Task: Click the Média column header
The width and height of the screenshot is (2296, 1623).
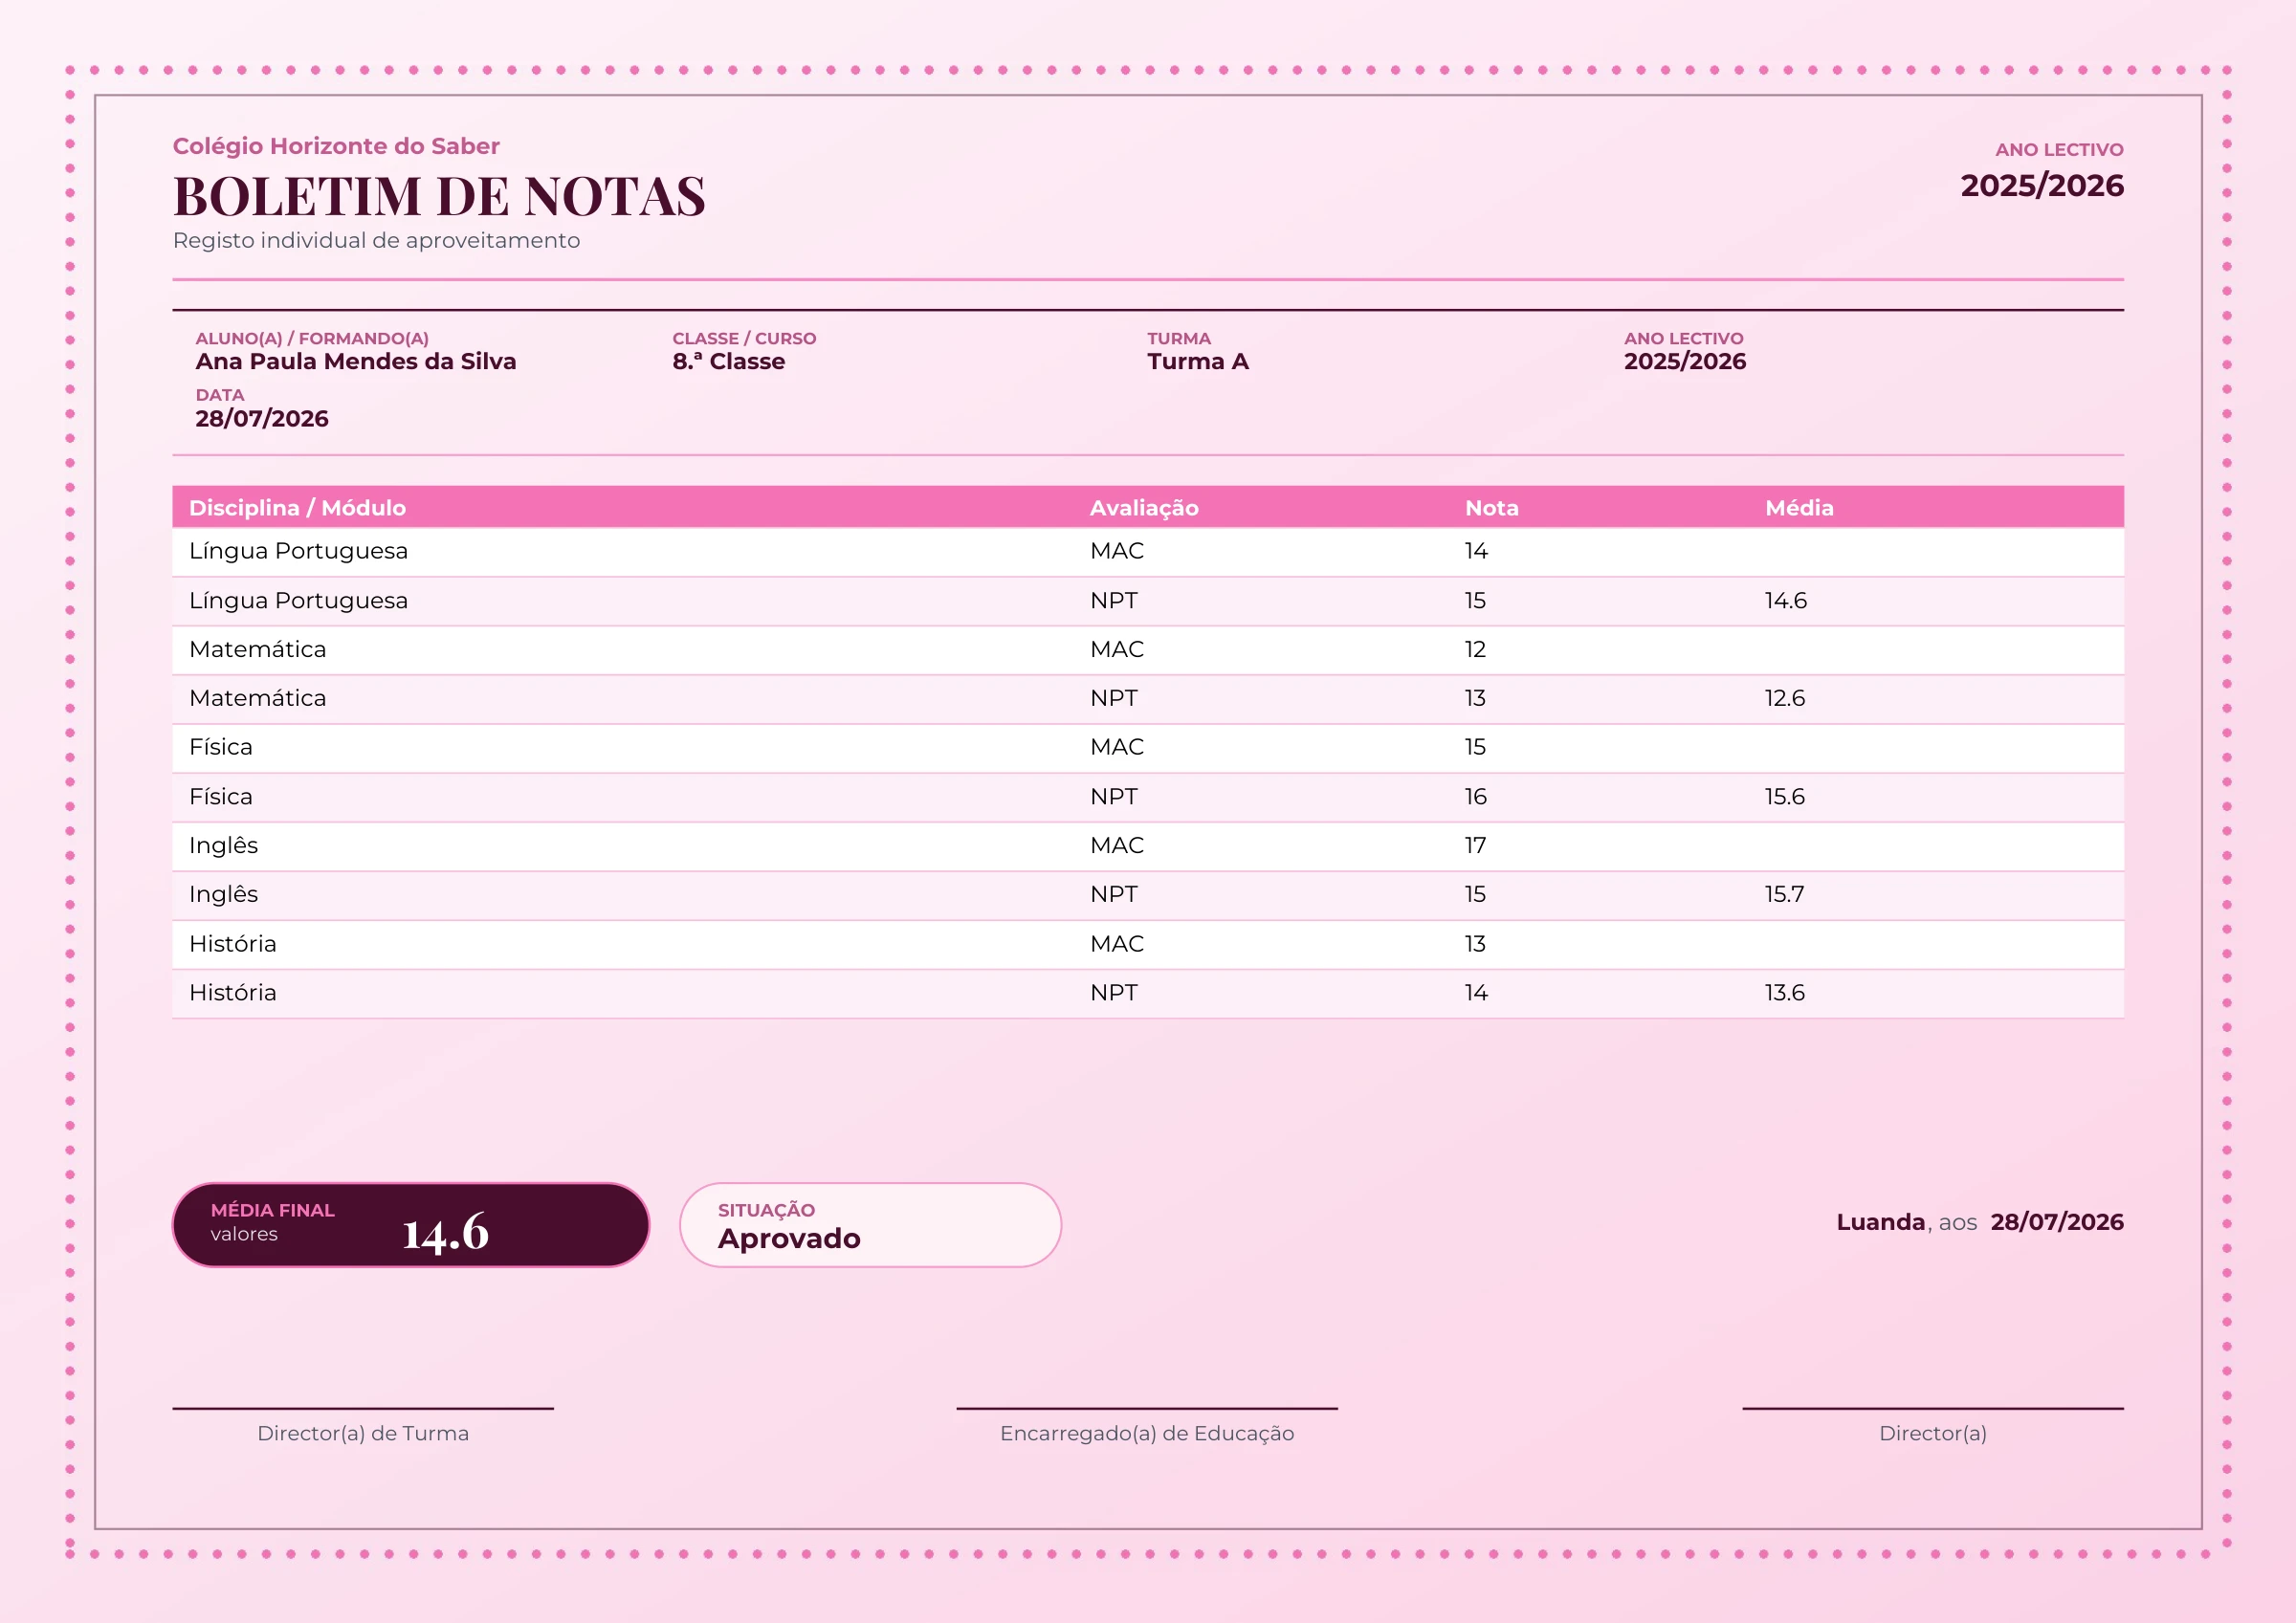Action: pyautogui.click(x=1799, y=508)
